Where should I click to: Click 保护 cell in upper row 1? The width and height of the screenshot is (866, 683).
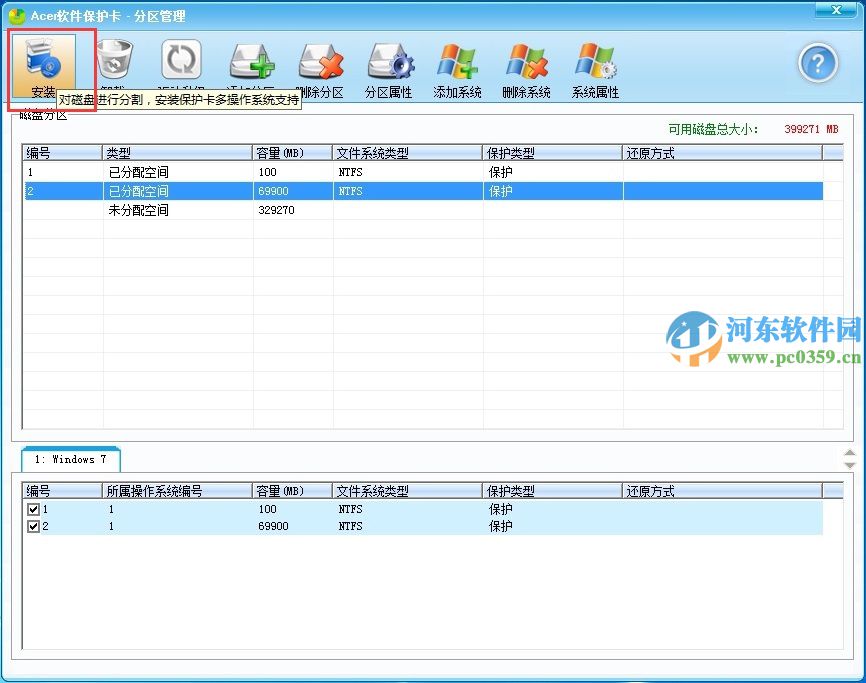500,172
